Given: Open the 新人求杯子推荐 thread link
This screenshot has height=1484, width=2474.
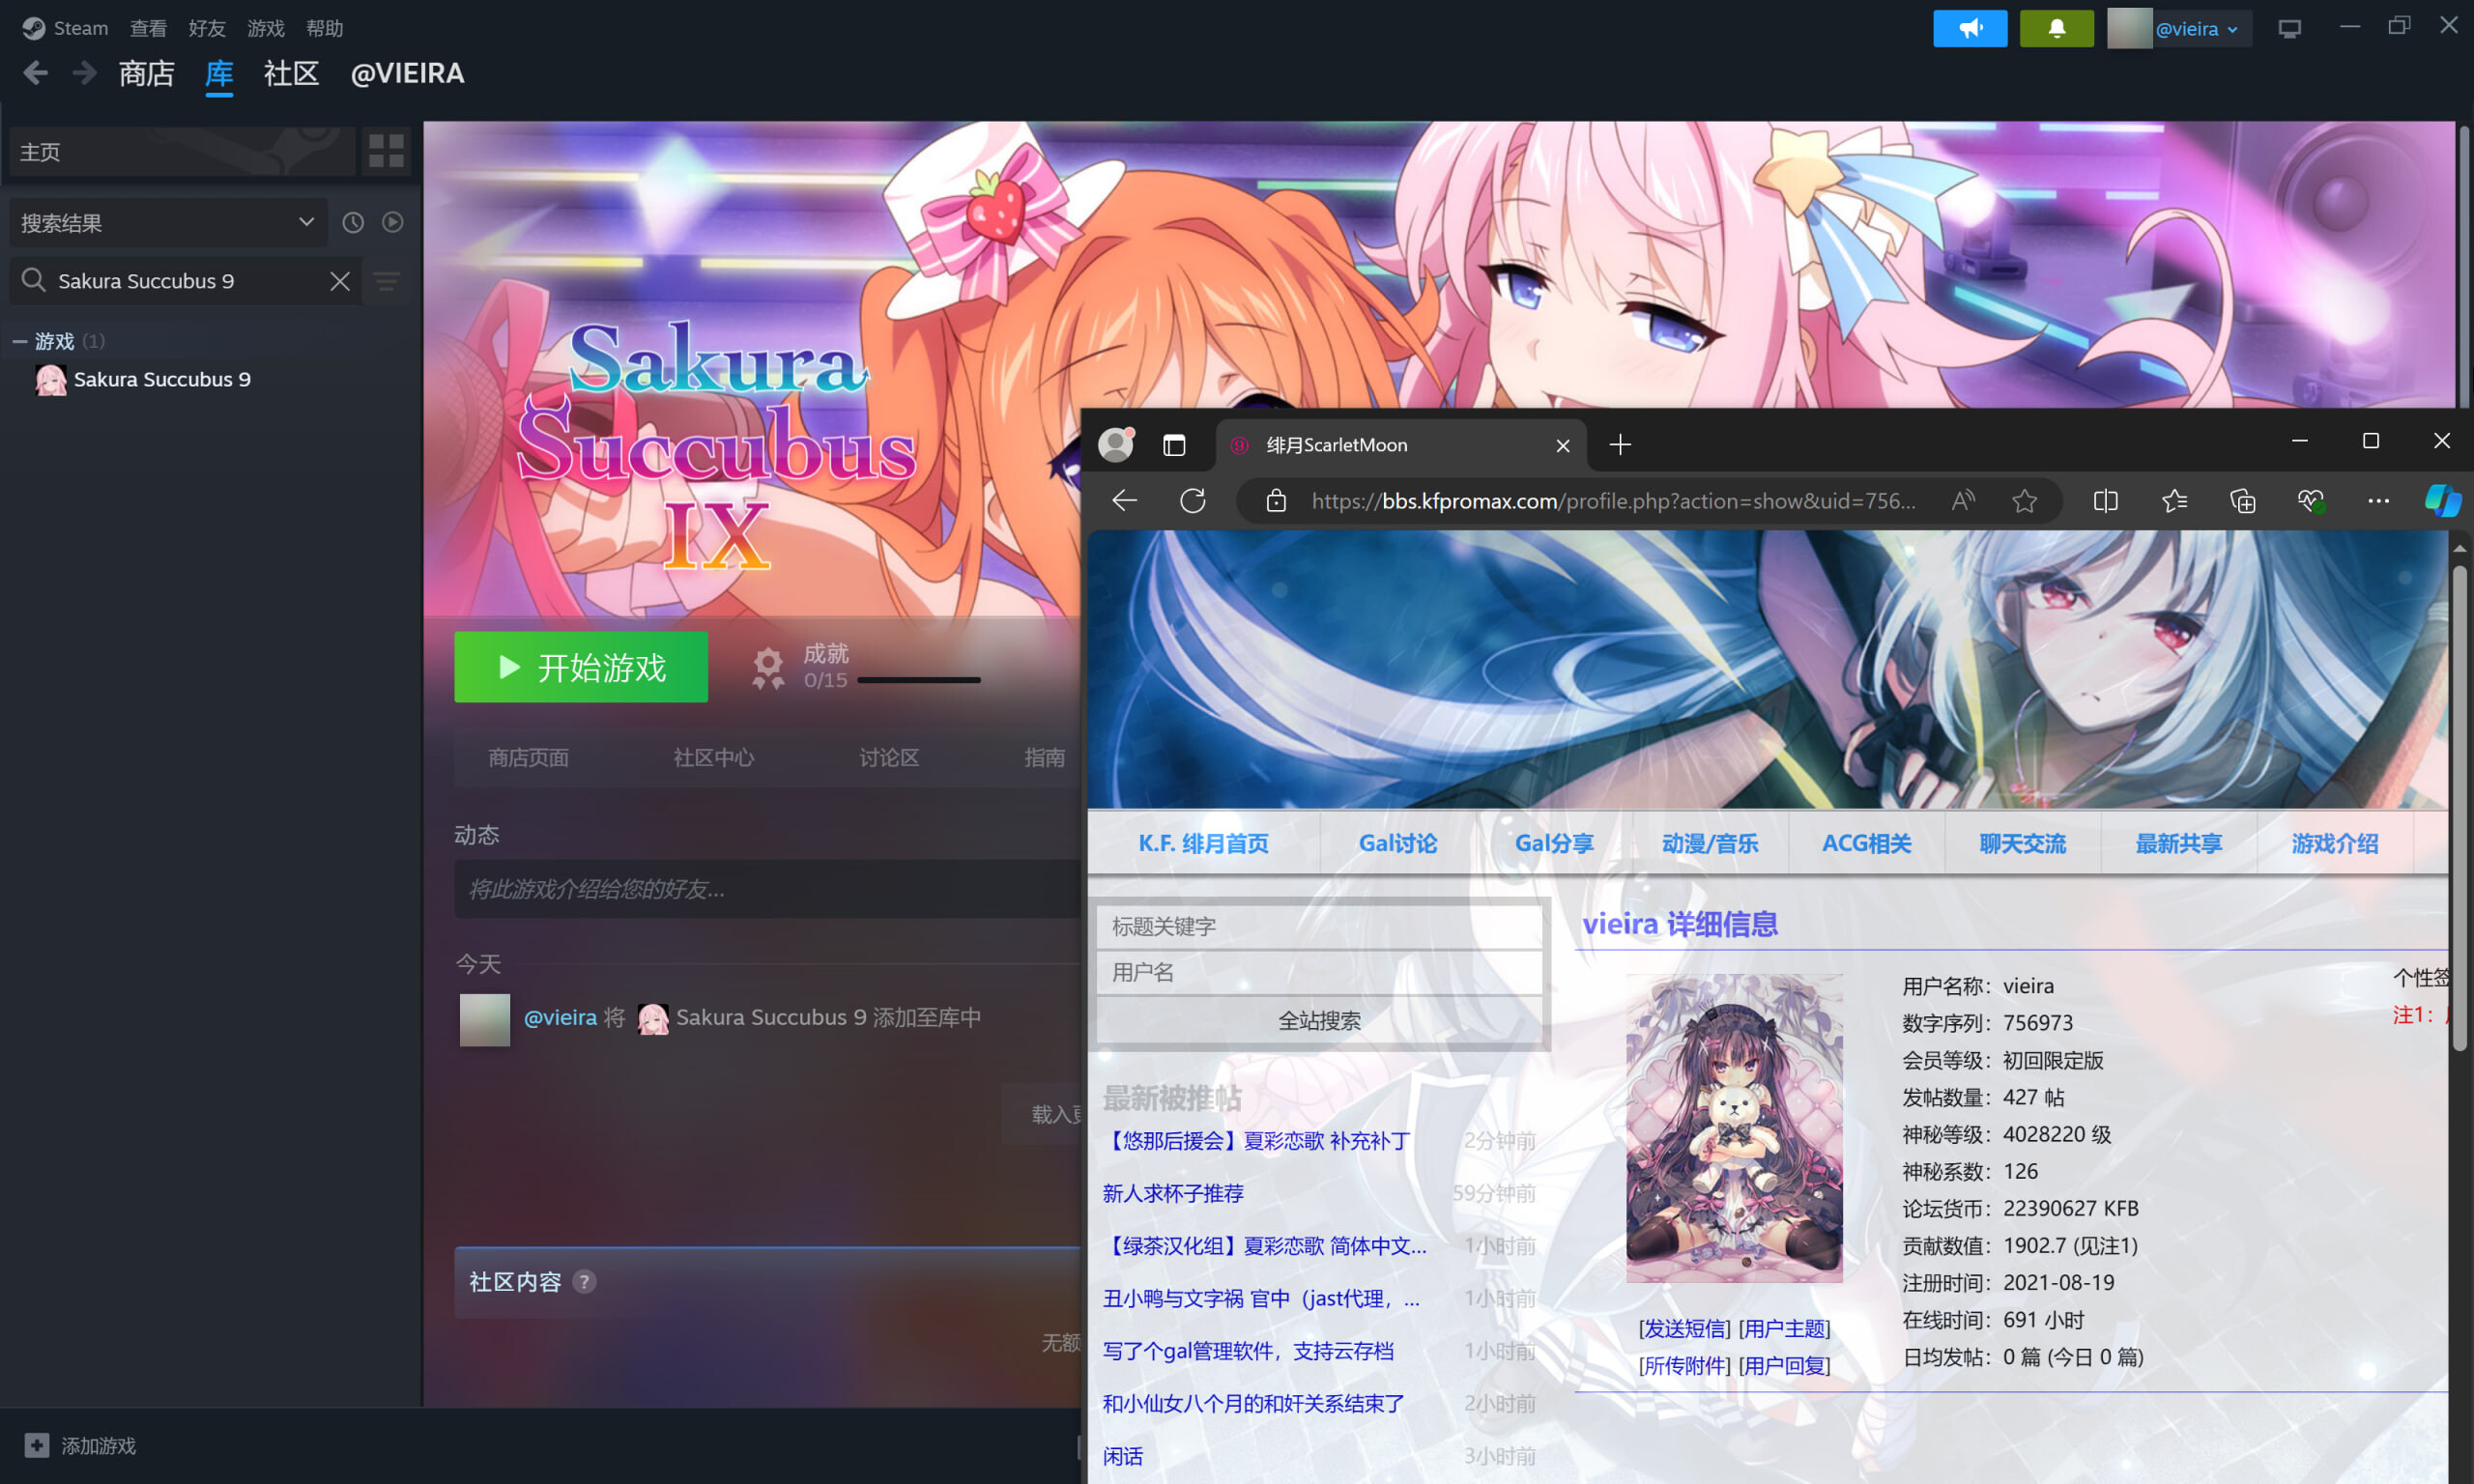Looking at the screenshot, I should (1173, 1193).
